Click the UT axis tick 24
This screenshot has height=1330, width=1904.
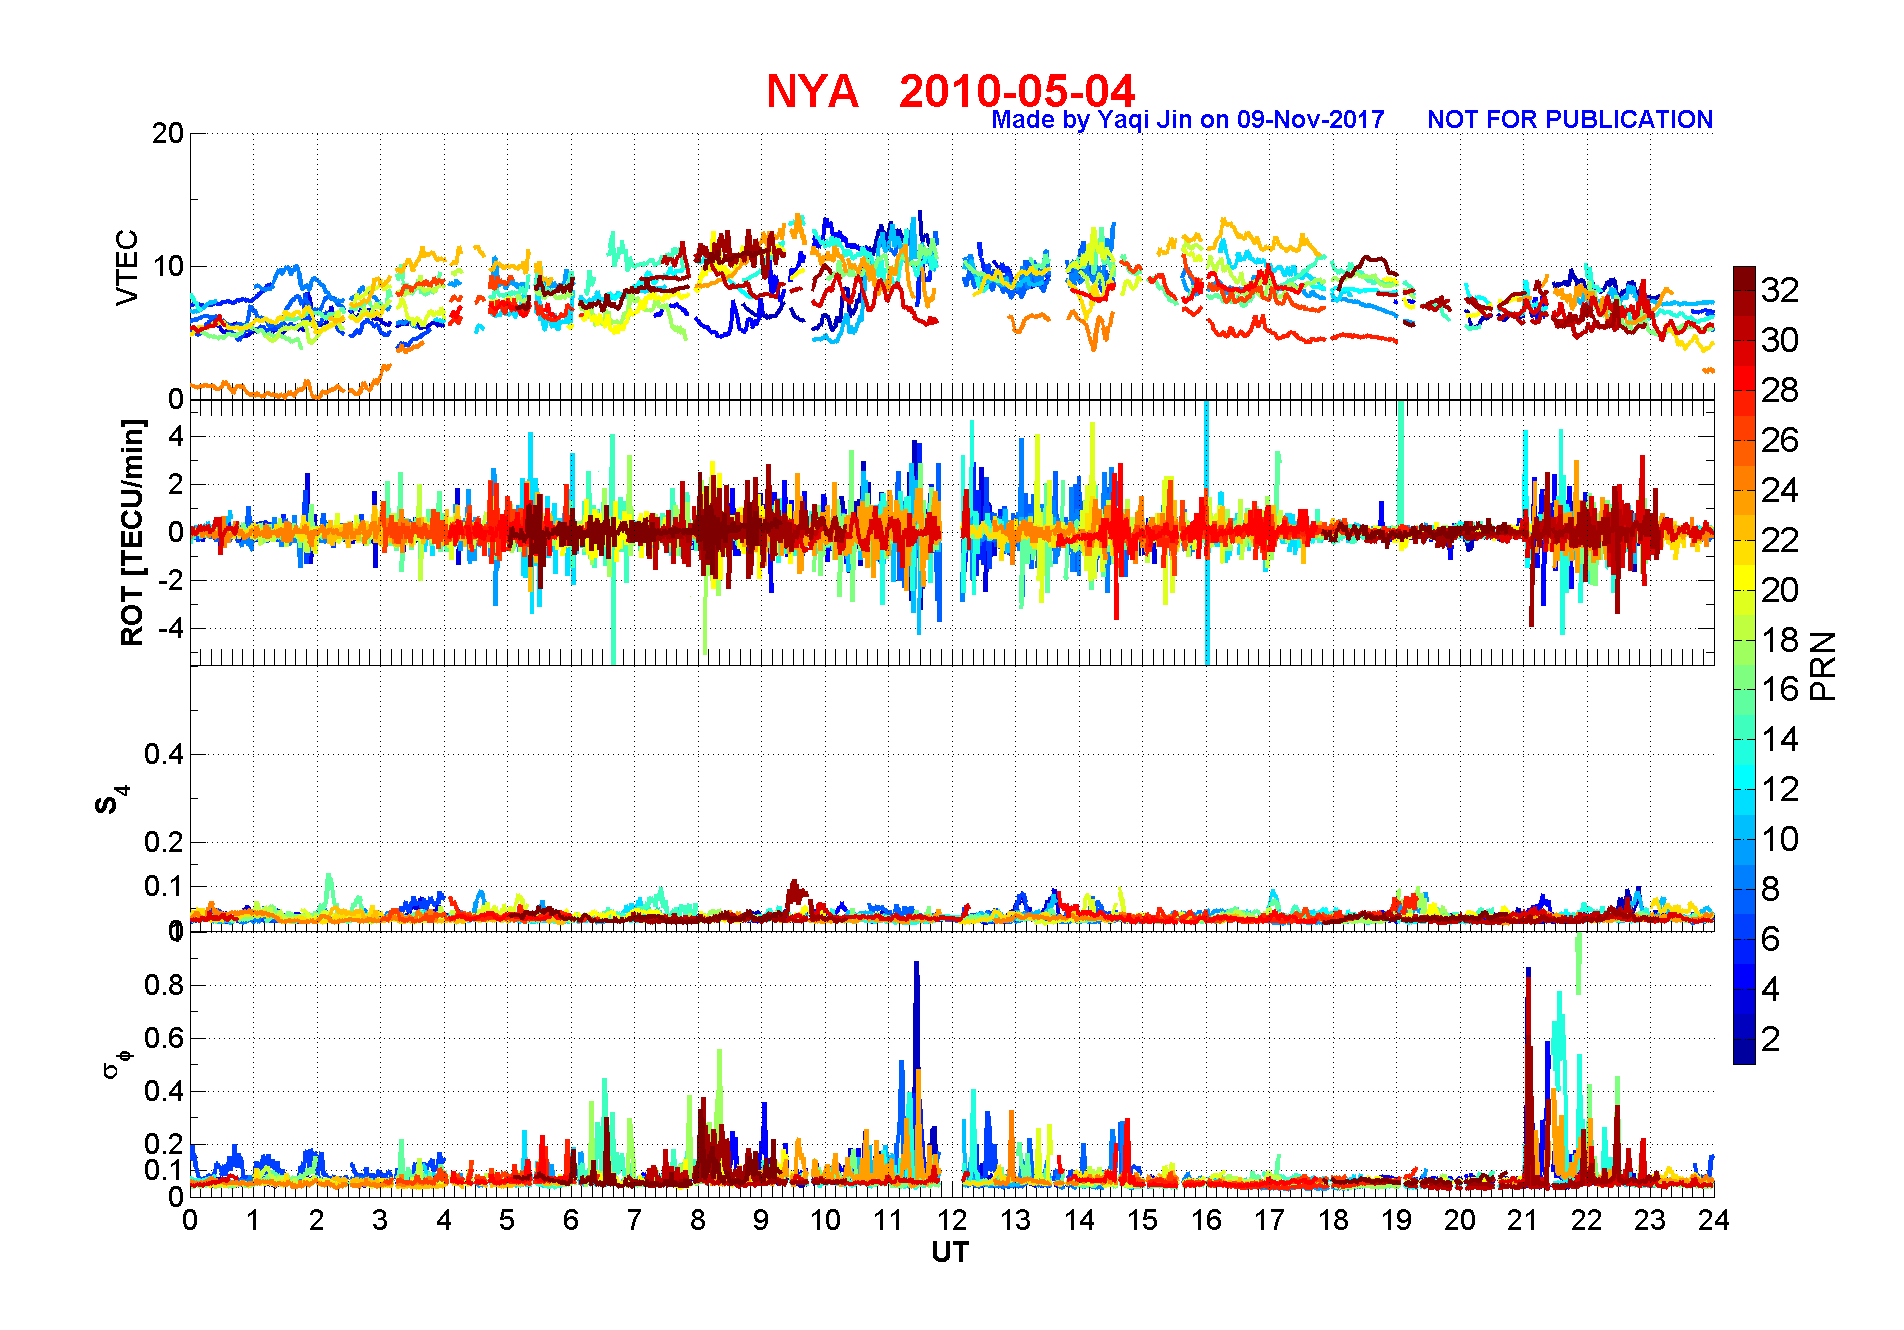1714,1220
